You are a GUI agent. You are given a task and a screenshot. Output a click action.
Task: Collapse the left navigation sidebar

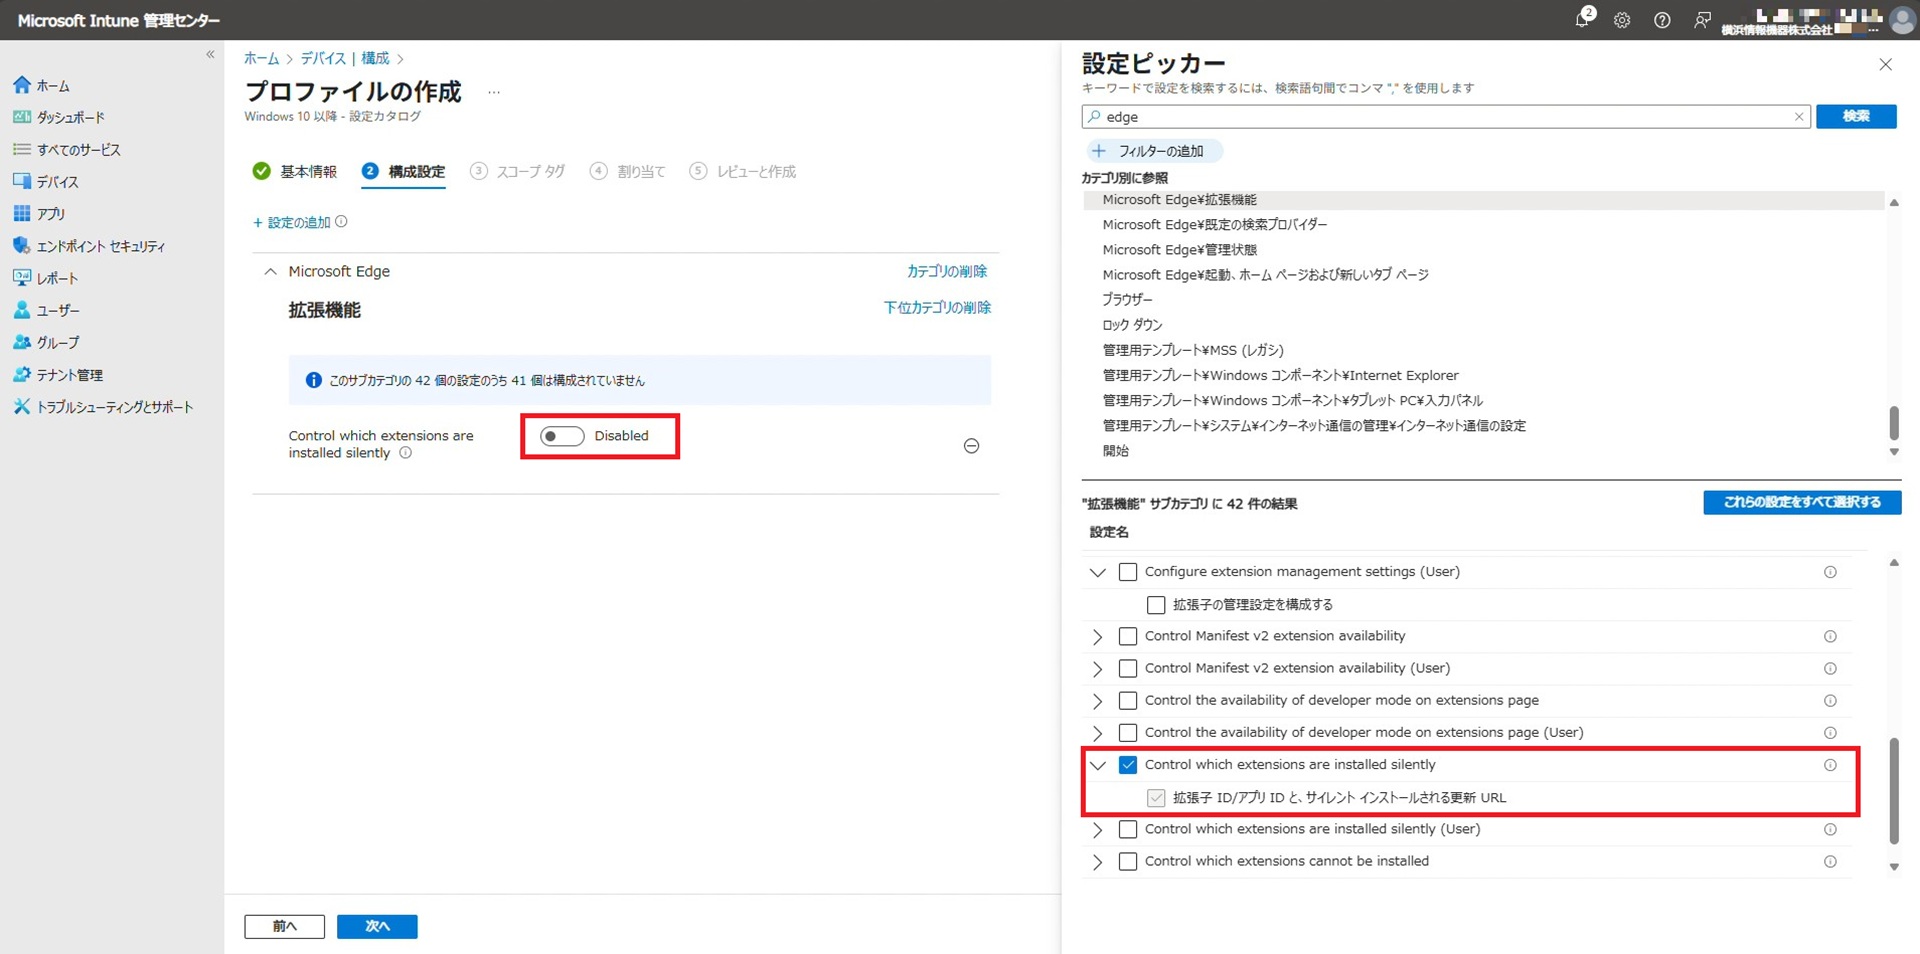click(x=210, y=55)
